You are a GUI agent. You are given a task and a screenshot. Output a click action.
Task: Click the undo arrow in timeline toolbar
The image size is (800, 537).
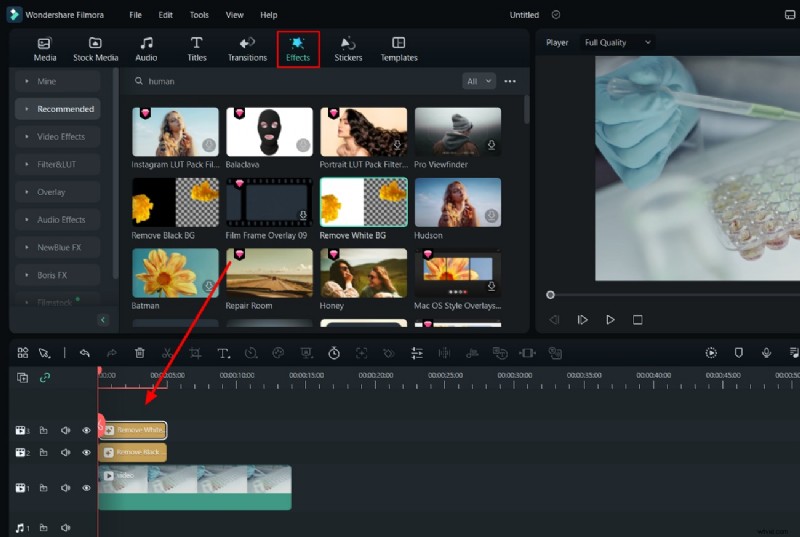(85, 353)
